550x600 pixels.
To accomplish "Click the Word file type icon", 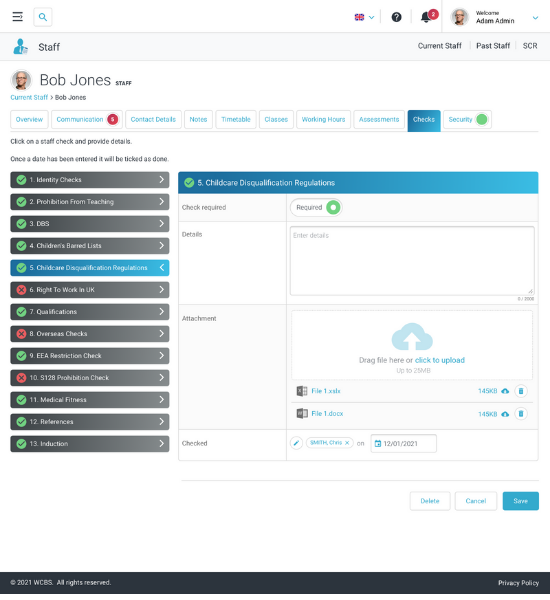I will [302, 413].
